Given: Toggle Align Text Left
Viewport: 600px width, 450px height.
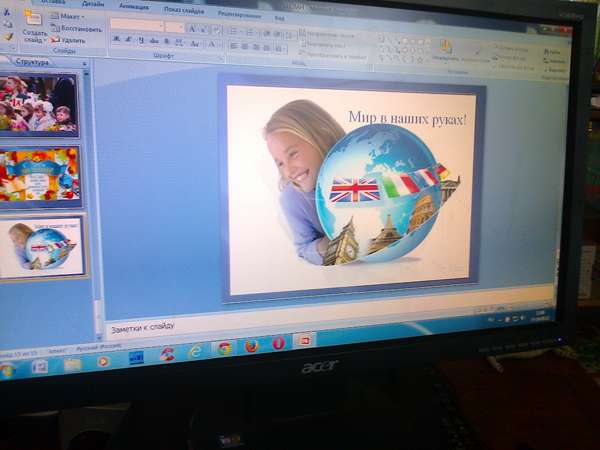Looking at the screenshot, I should (x=234, y=46).
